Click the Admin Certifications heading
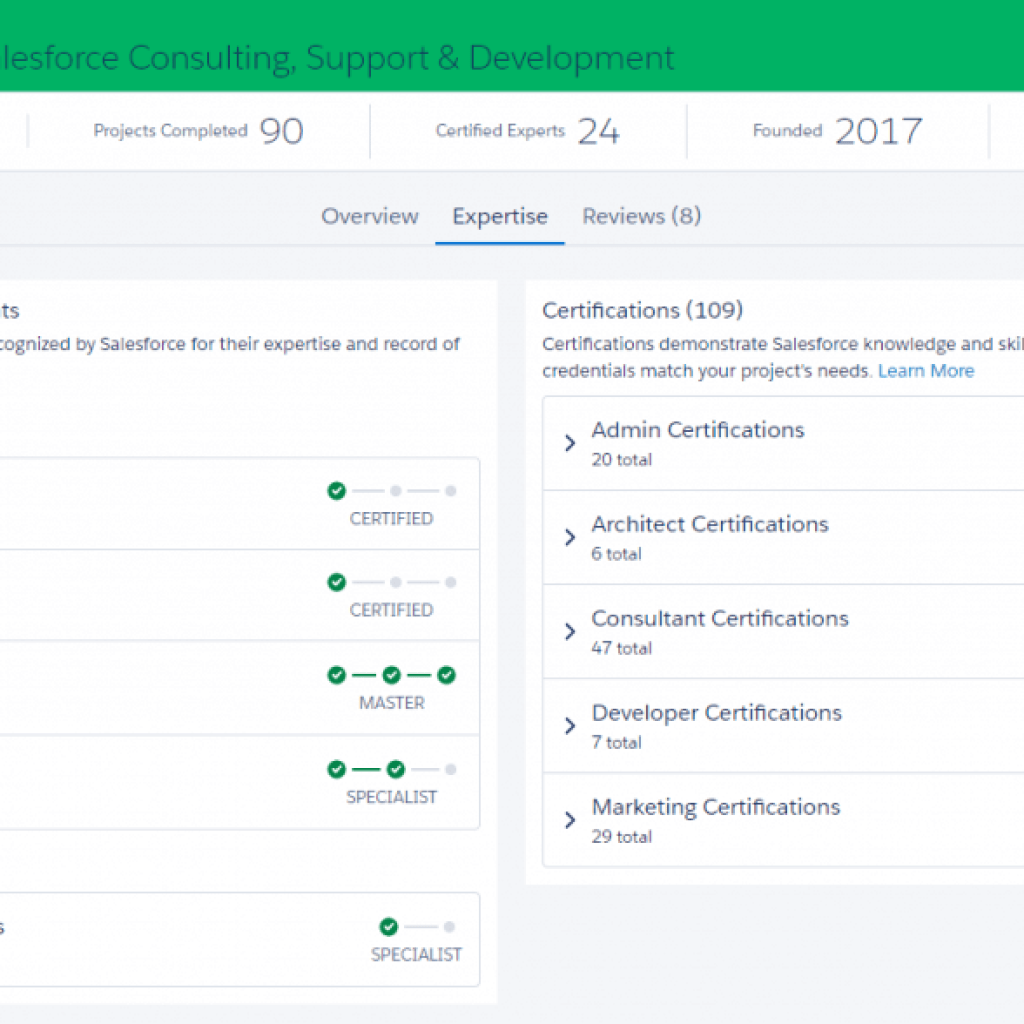 coord(697,430)
